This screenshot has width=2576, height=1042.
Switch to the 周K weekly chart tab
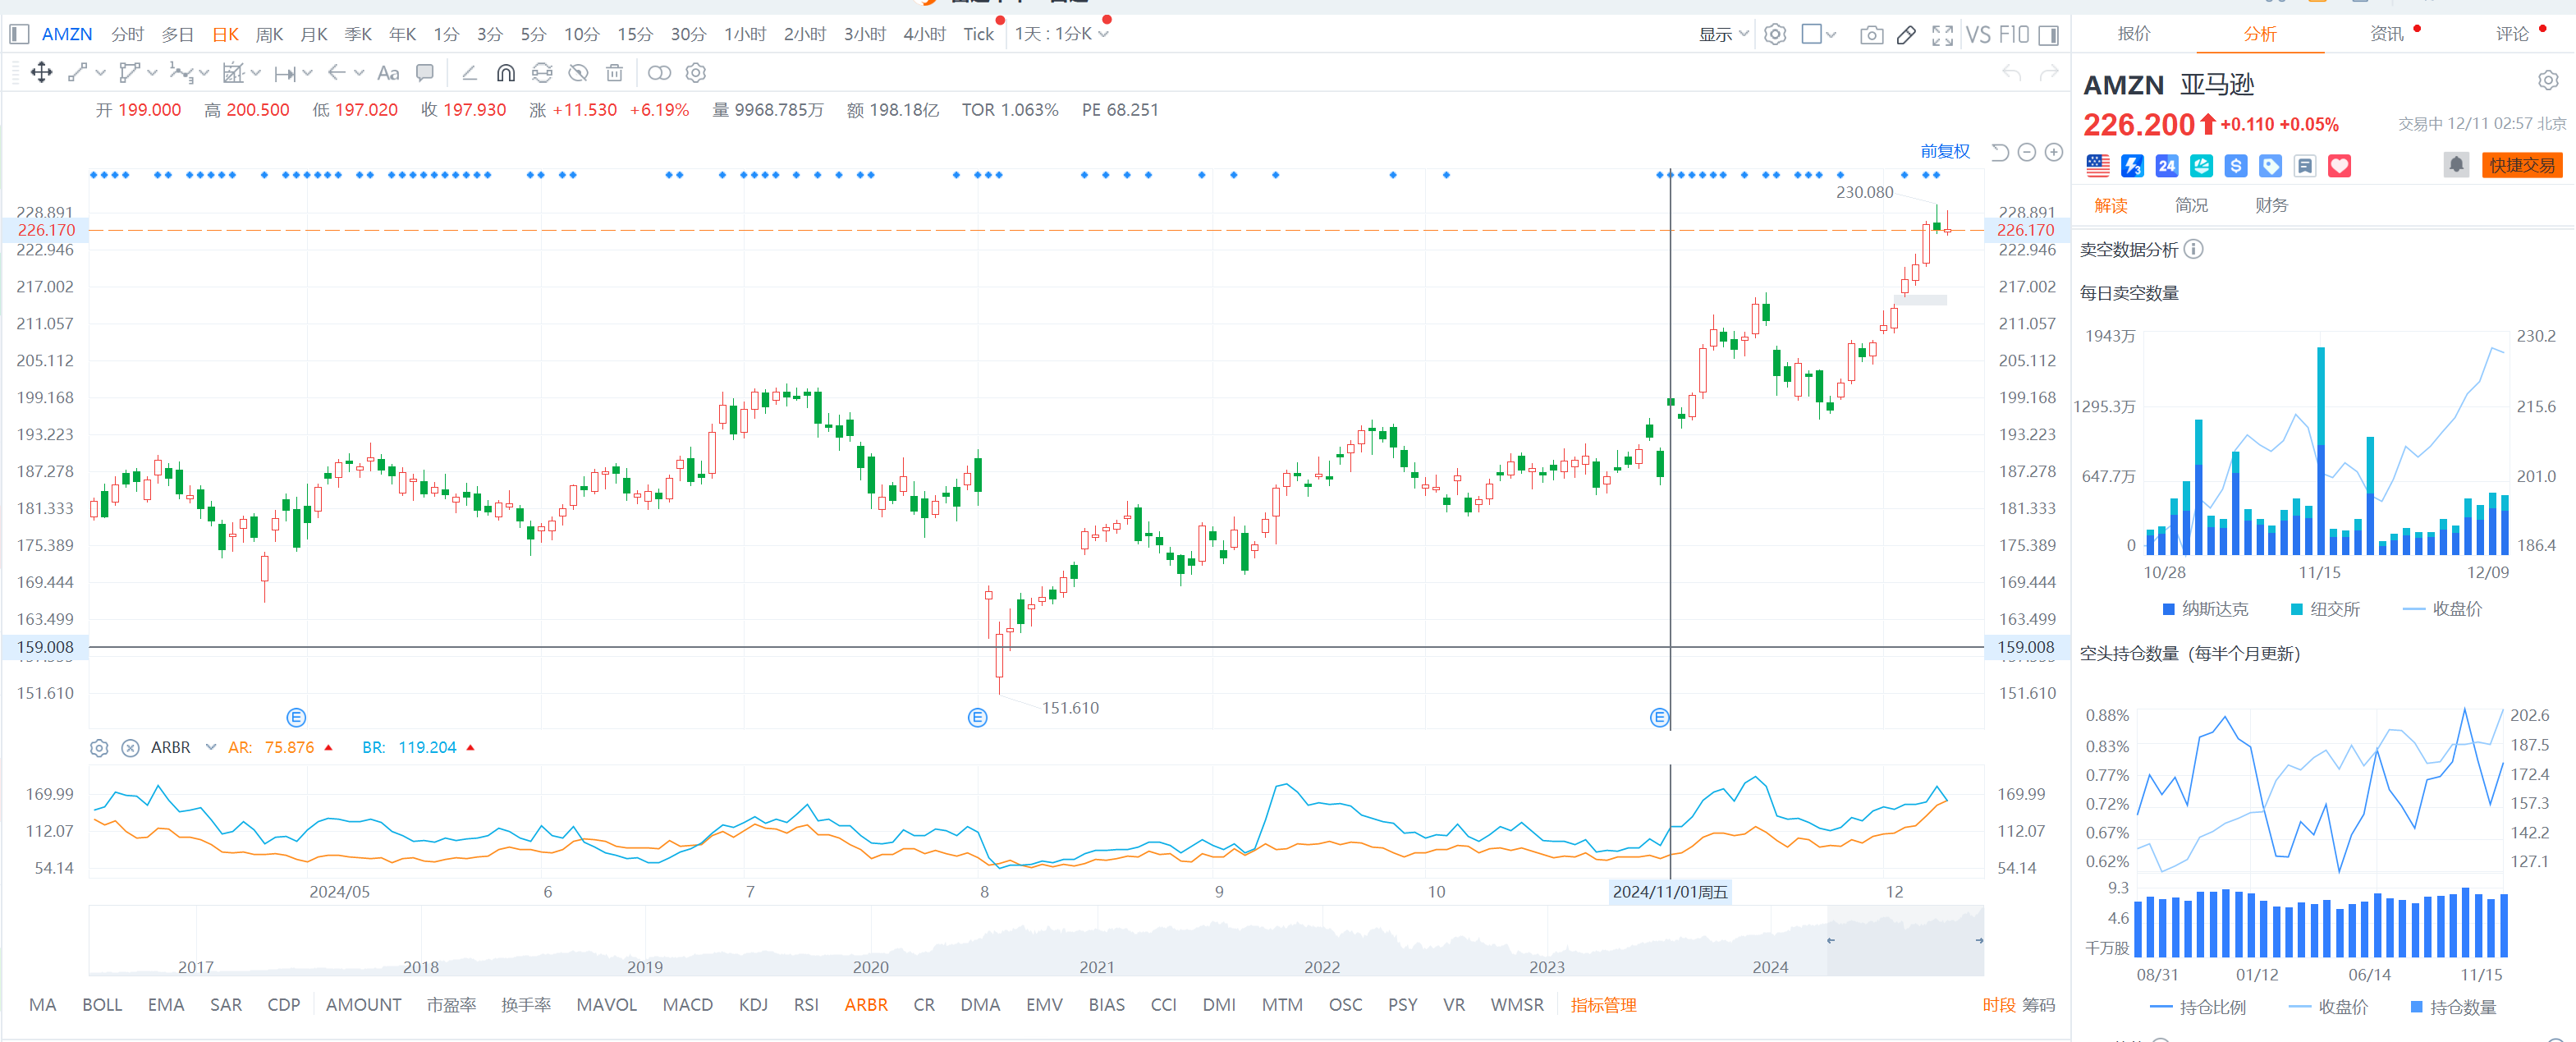coord(269,34)
